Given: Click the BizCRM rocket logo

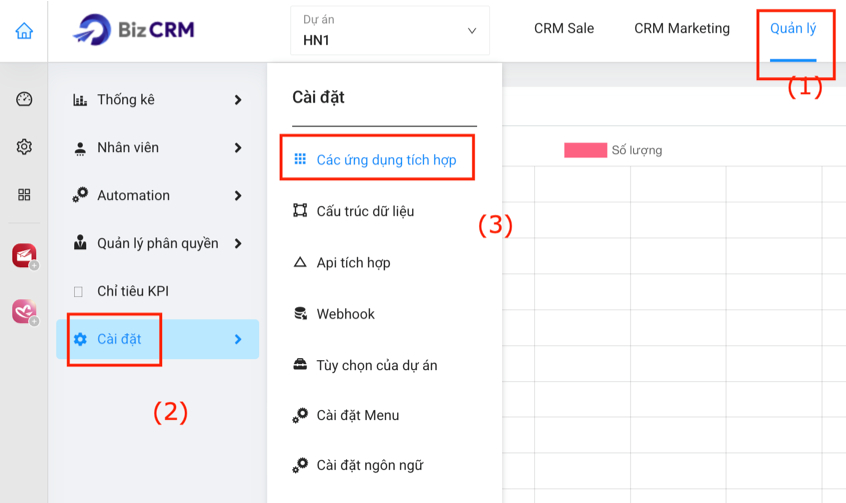Looking at the screenshot, I should click(91, 30).
